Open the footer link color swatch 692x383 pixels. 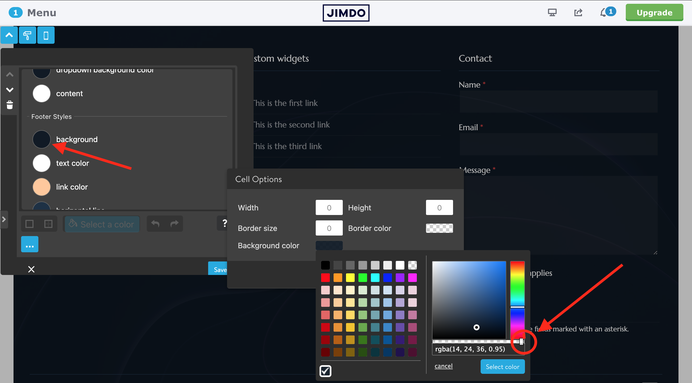(x=41, y=187)
